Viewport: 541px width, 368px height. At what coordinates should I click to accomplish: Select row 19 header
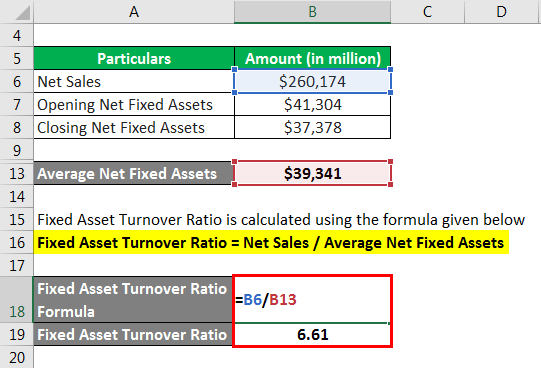(17, 335)
